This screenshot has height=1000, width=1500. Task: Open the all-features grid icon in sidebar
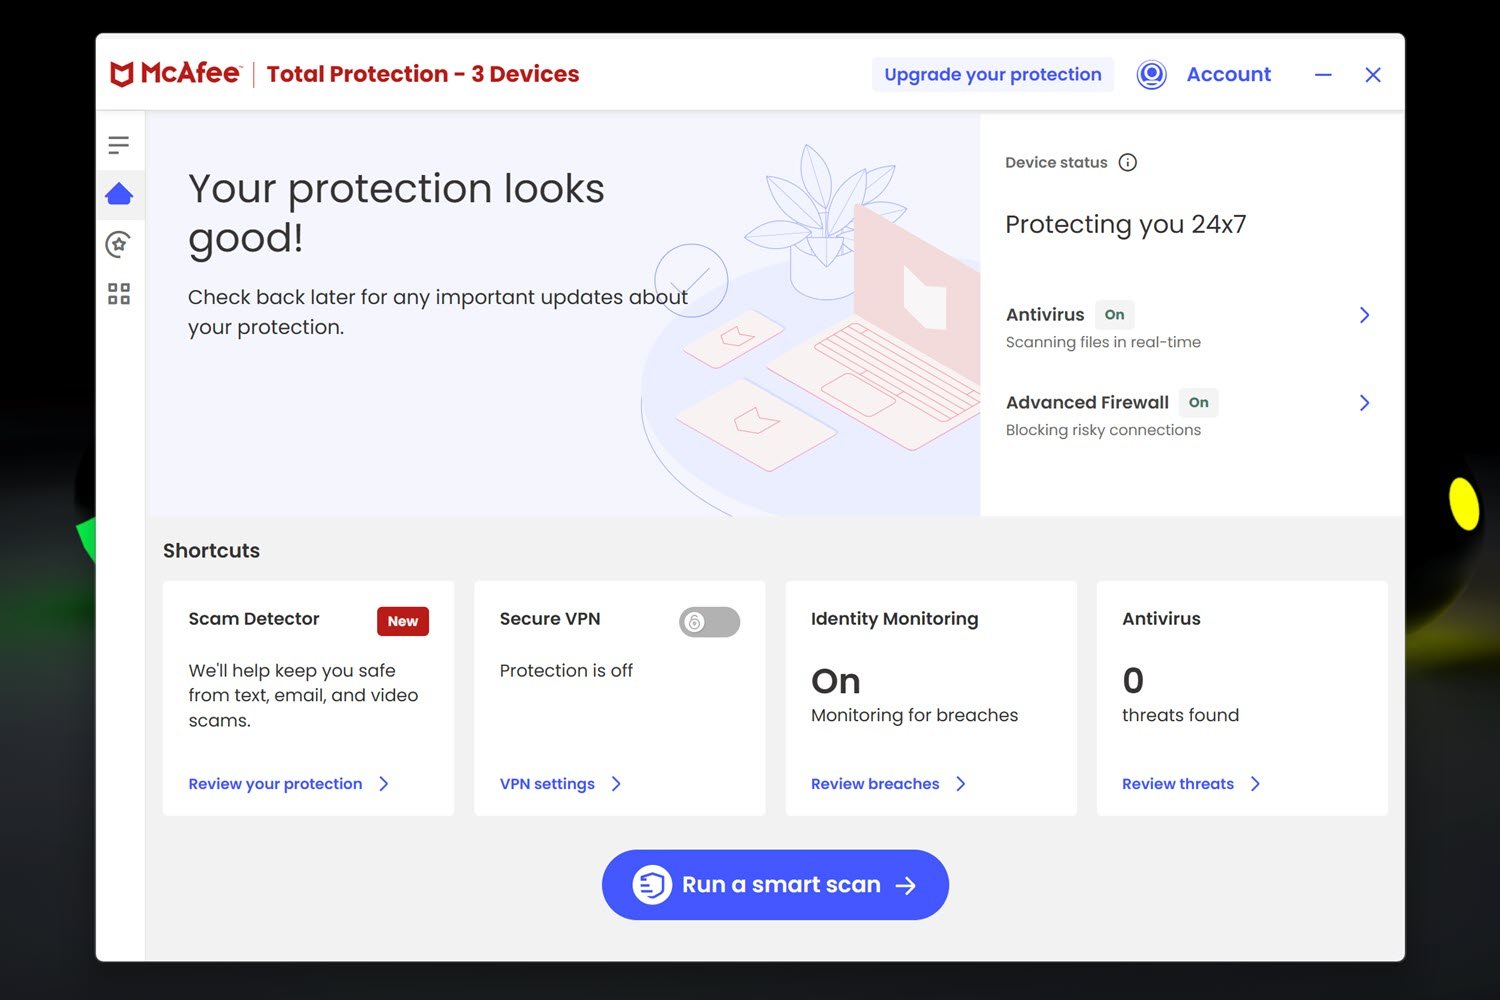[119, 294]
